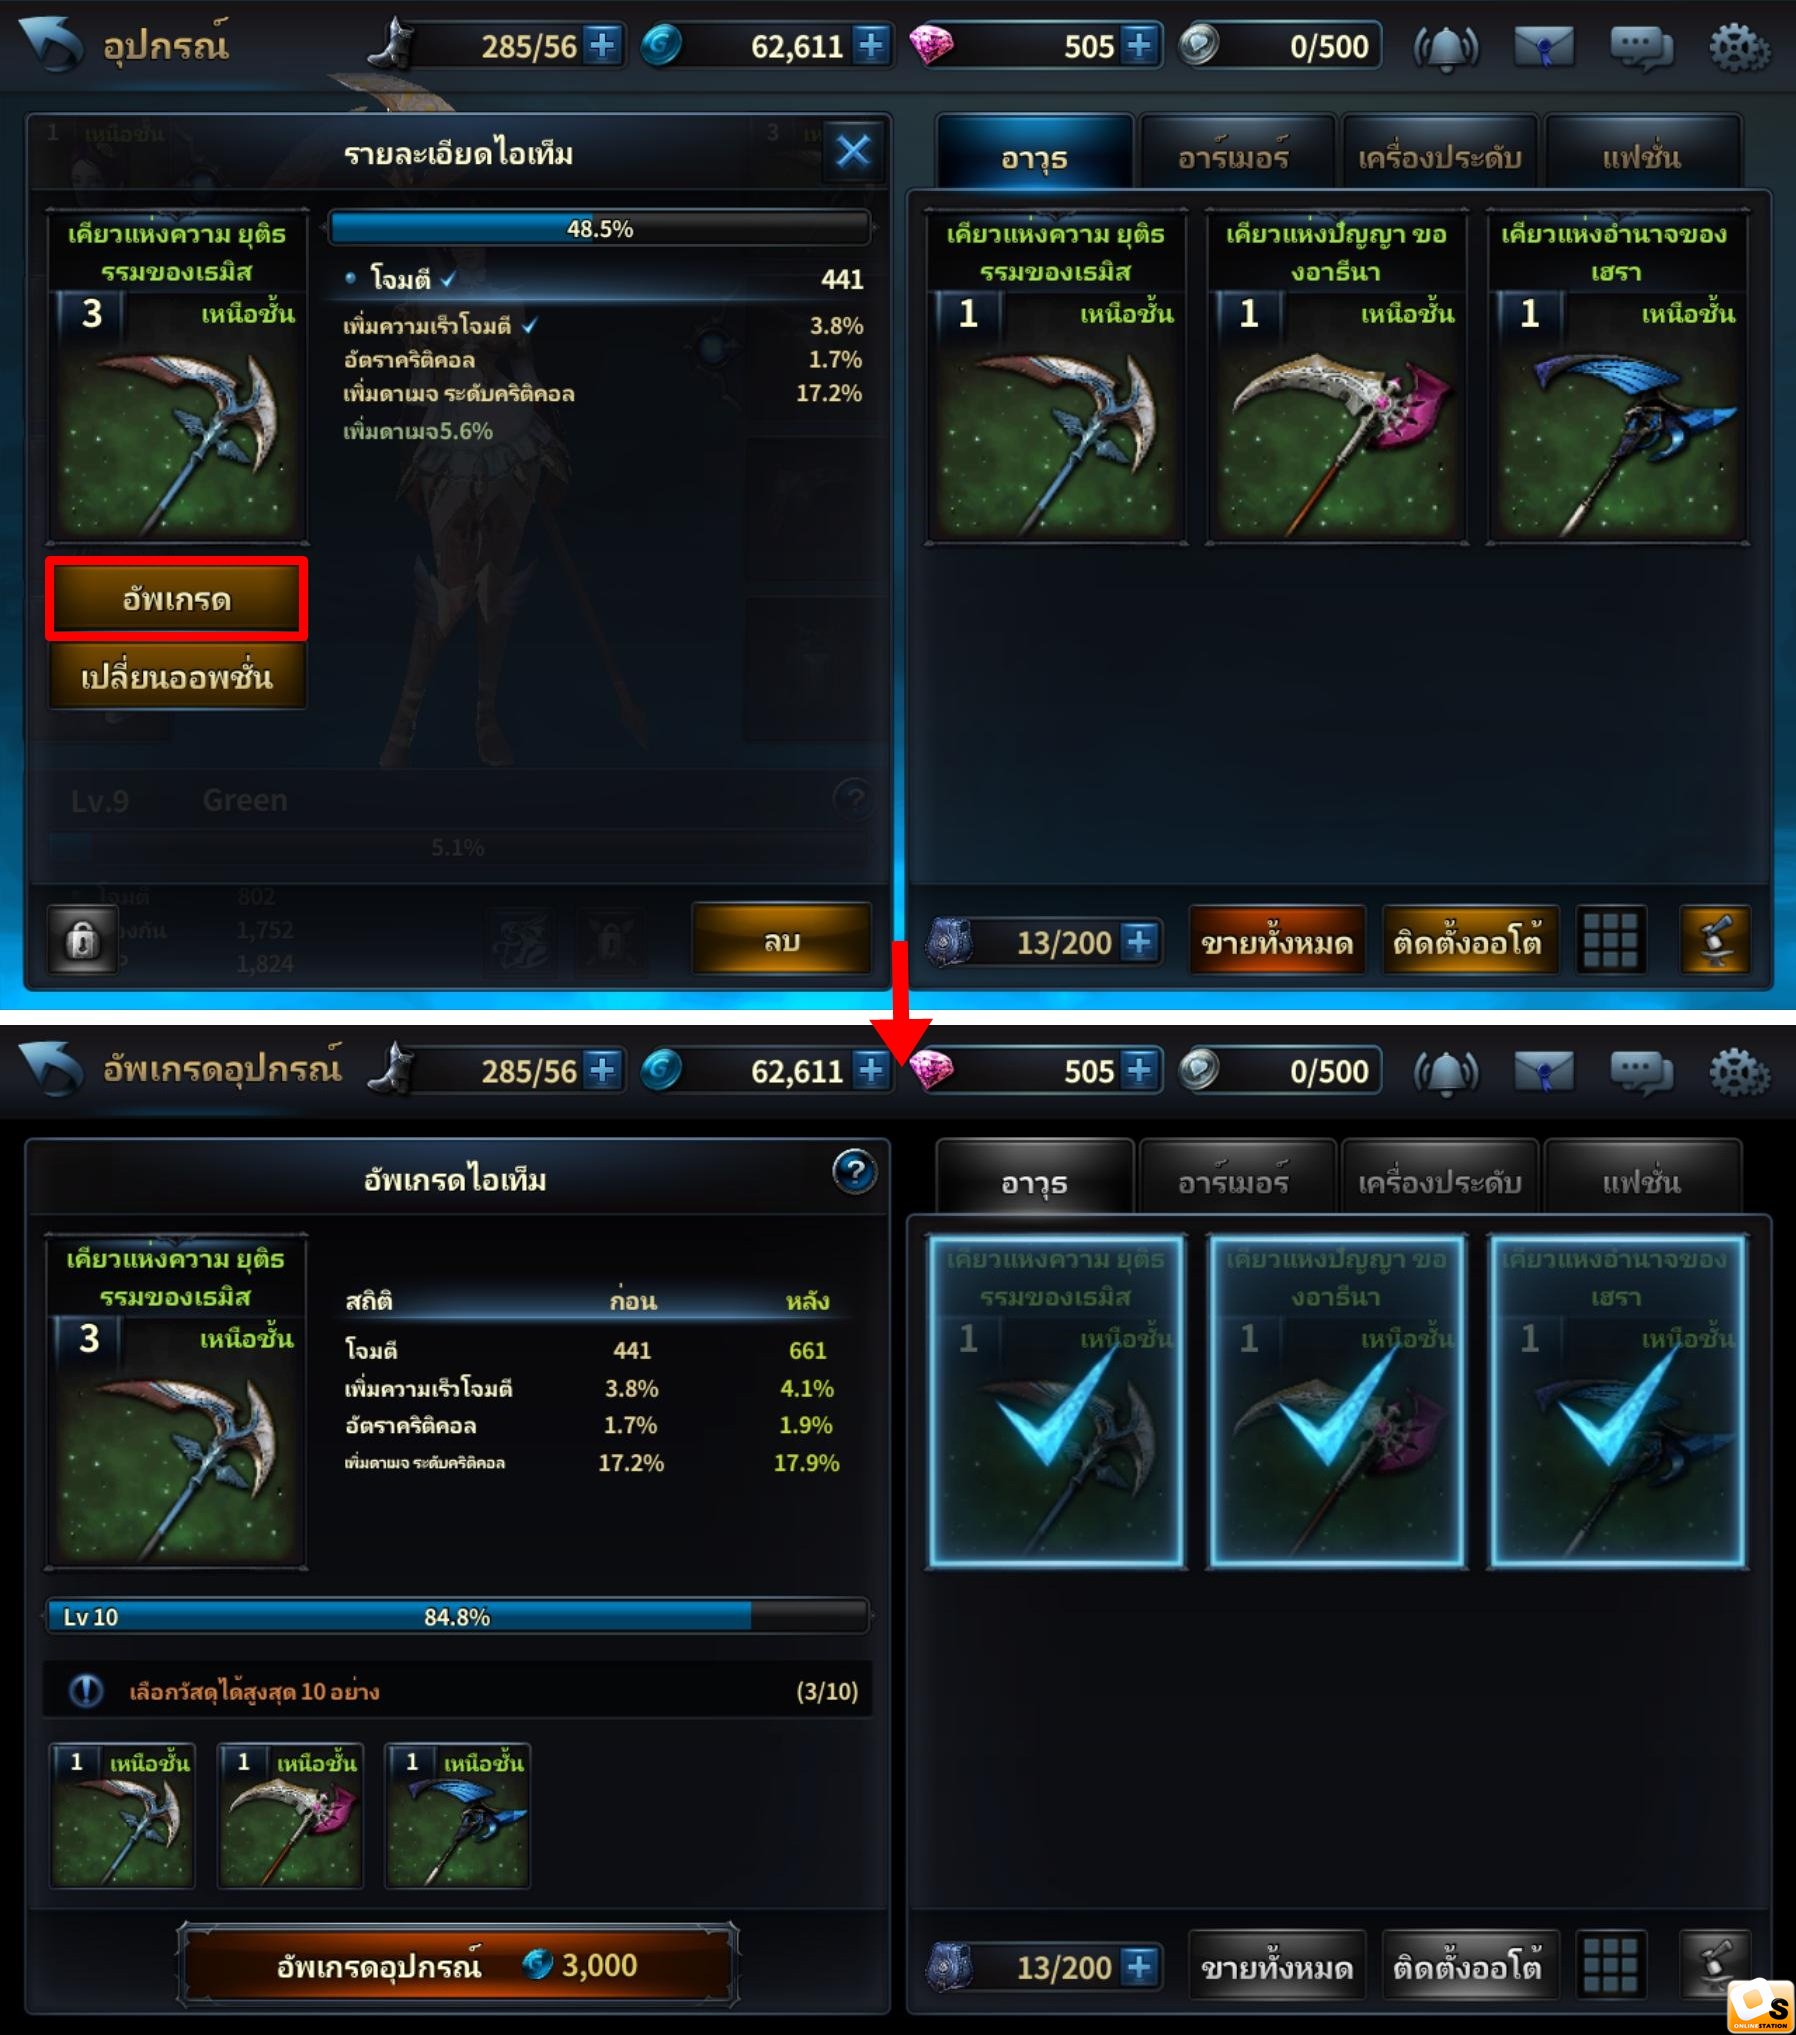Click the help question mark in upgrade panel
Image resolution: width=1796 pixels, height=2035 pixels.
(x=854, y=1171)
